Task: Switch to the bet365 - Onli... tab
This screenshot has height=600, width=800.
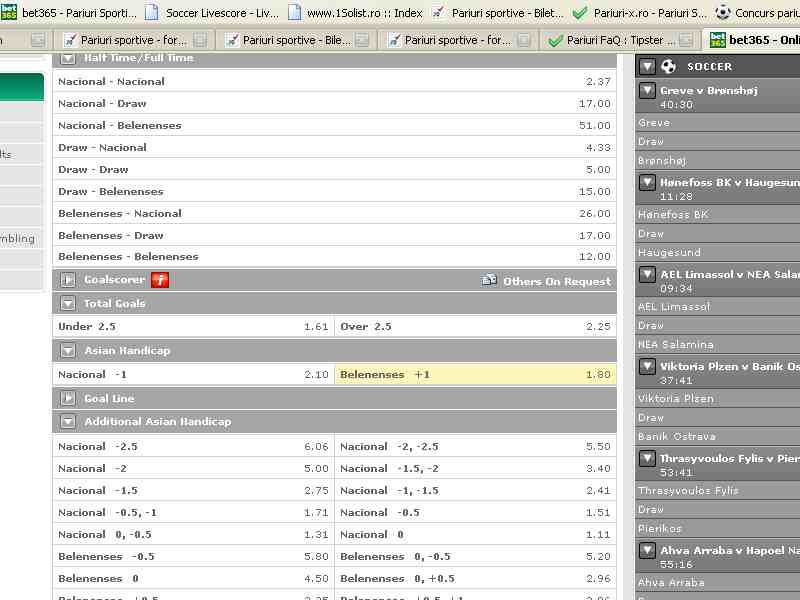Action: (752, 40)
